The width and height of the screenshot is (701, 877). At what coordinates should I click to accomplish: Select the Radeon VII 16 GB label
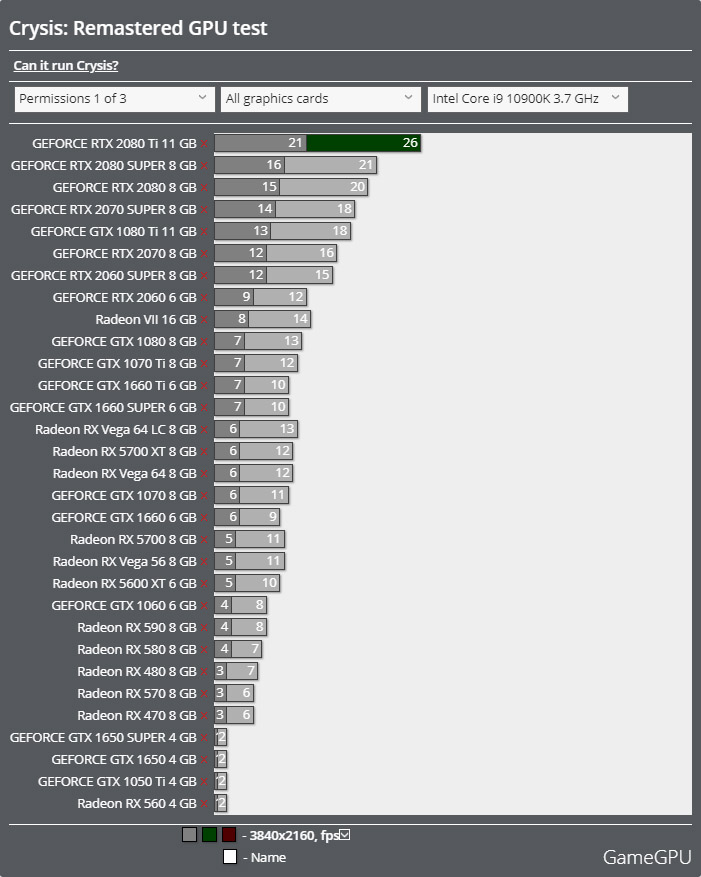(146, 320)
